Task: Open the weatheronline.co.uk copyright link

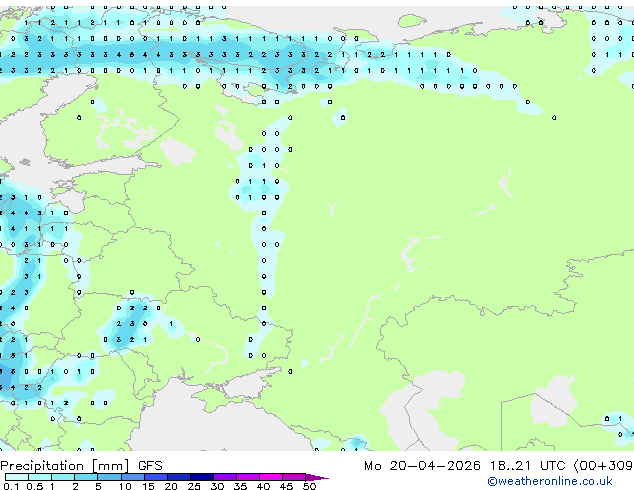Action: [549, 481]
